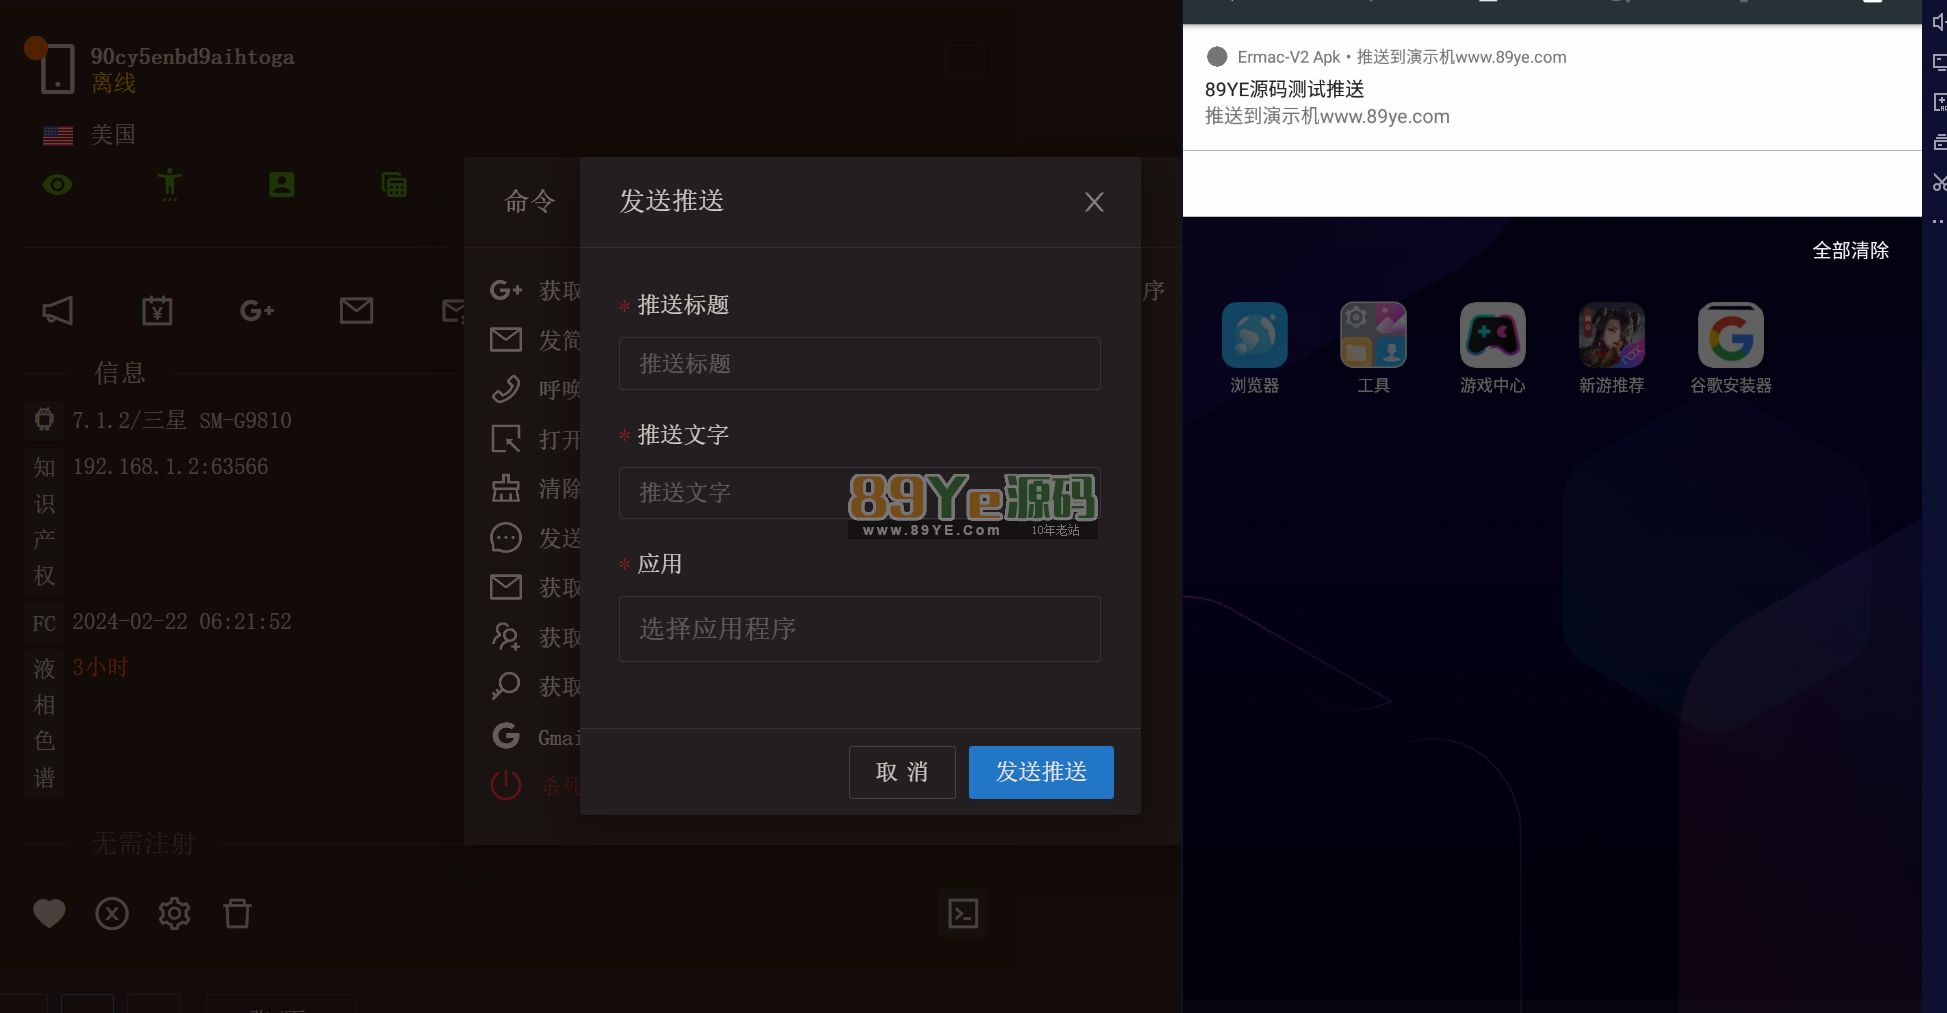Close the 发送推送 dialog with the X
1947x1013 pixels.
point(1094,202)
